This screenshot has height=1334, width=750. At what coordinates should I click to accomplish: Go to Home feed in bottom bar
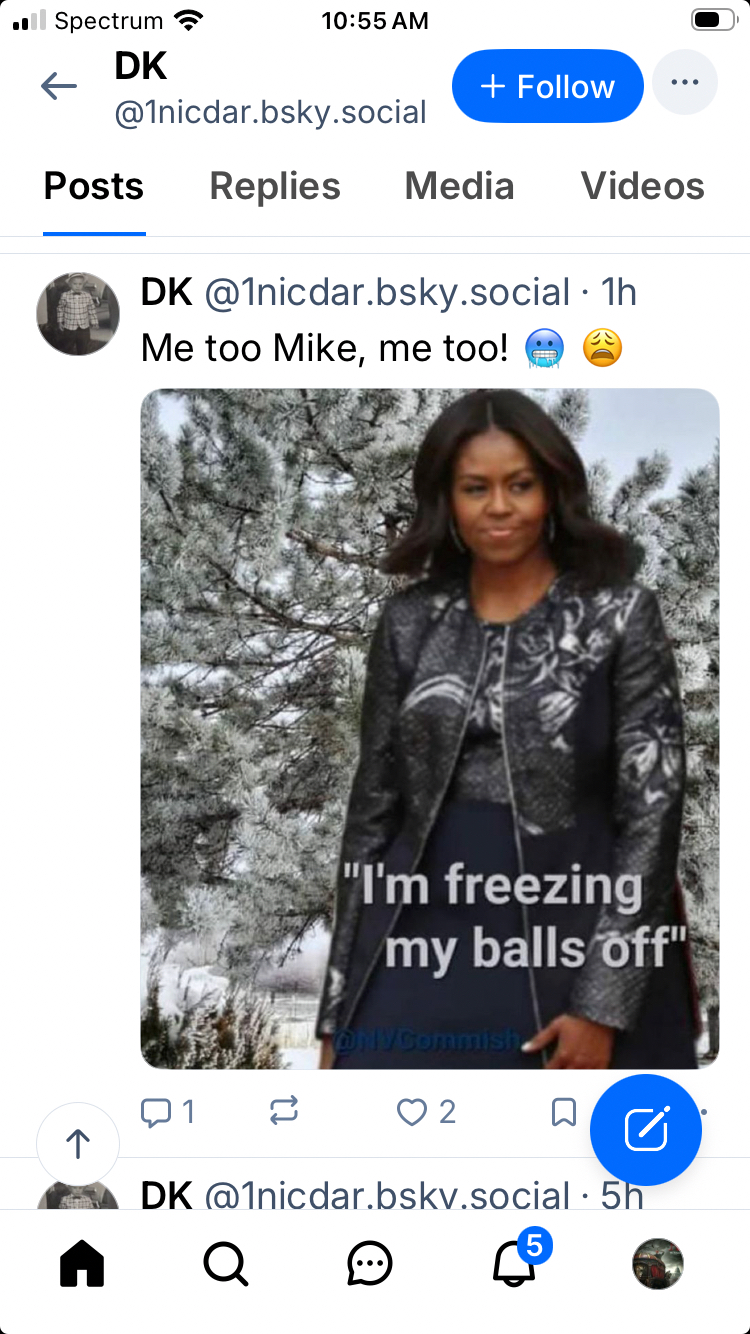click(82, 1265)
